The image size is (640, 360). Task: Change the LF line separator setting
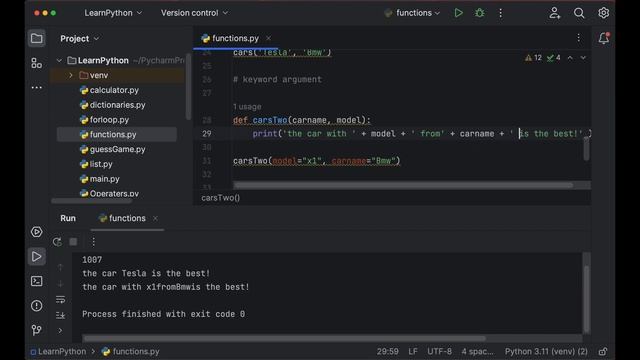(x=413, y=351)
